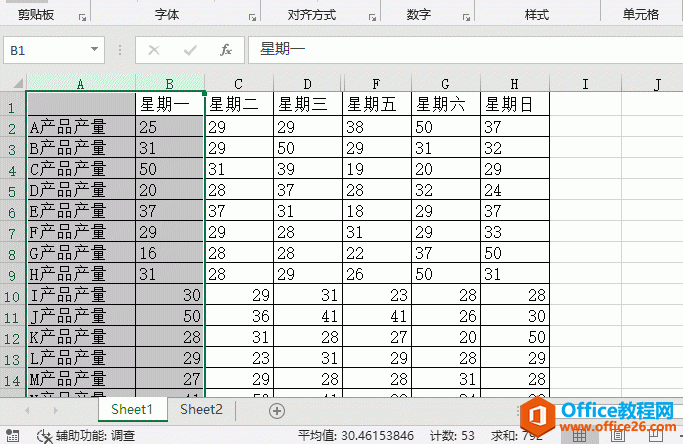Viewport: 683px width, 444px height.
Task: Click cell containing 星期二
Action: coord(239,104)
